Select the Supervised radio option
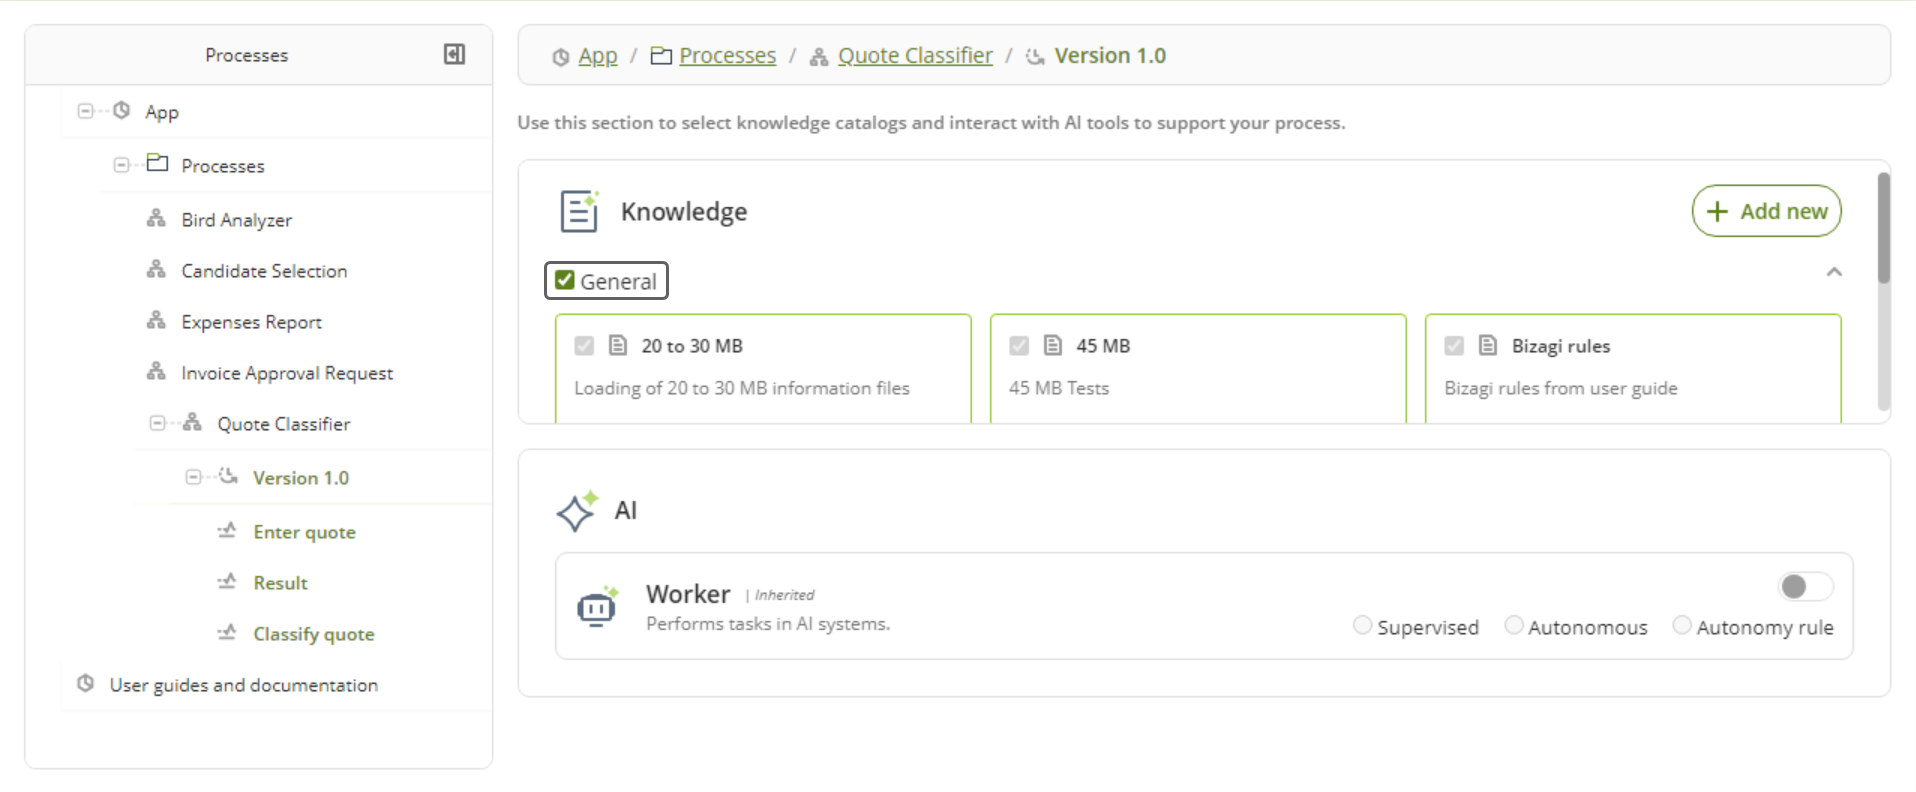Screen dimensions: 1916x792 tap(1362, 626)
